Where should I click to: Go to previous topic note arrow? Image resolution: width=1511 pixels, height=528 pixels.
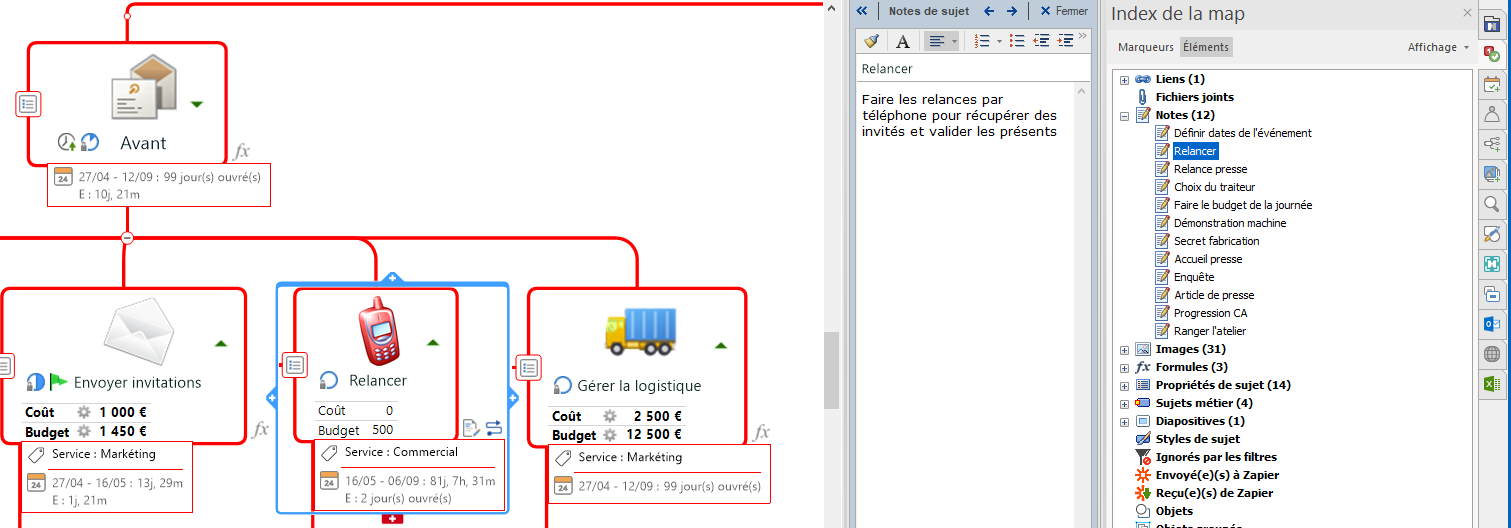(989, 11)
